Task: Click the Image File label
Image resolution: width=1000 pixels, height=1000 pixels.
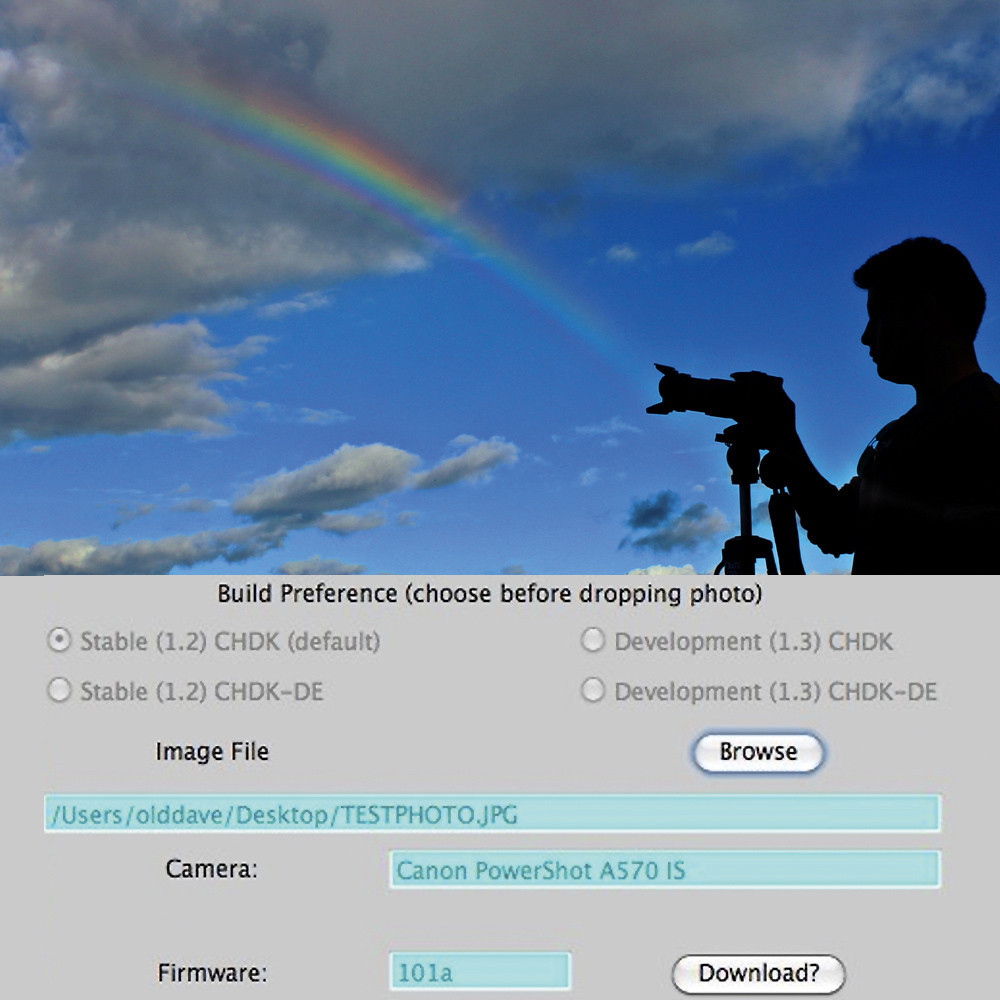Action: click(212, 751)
